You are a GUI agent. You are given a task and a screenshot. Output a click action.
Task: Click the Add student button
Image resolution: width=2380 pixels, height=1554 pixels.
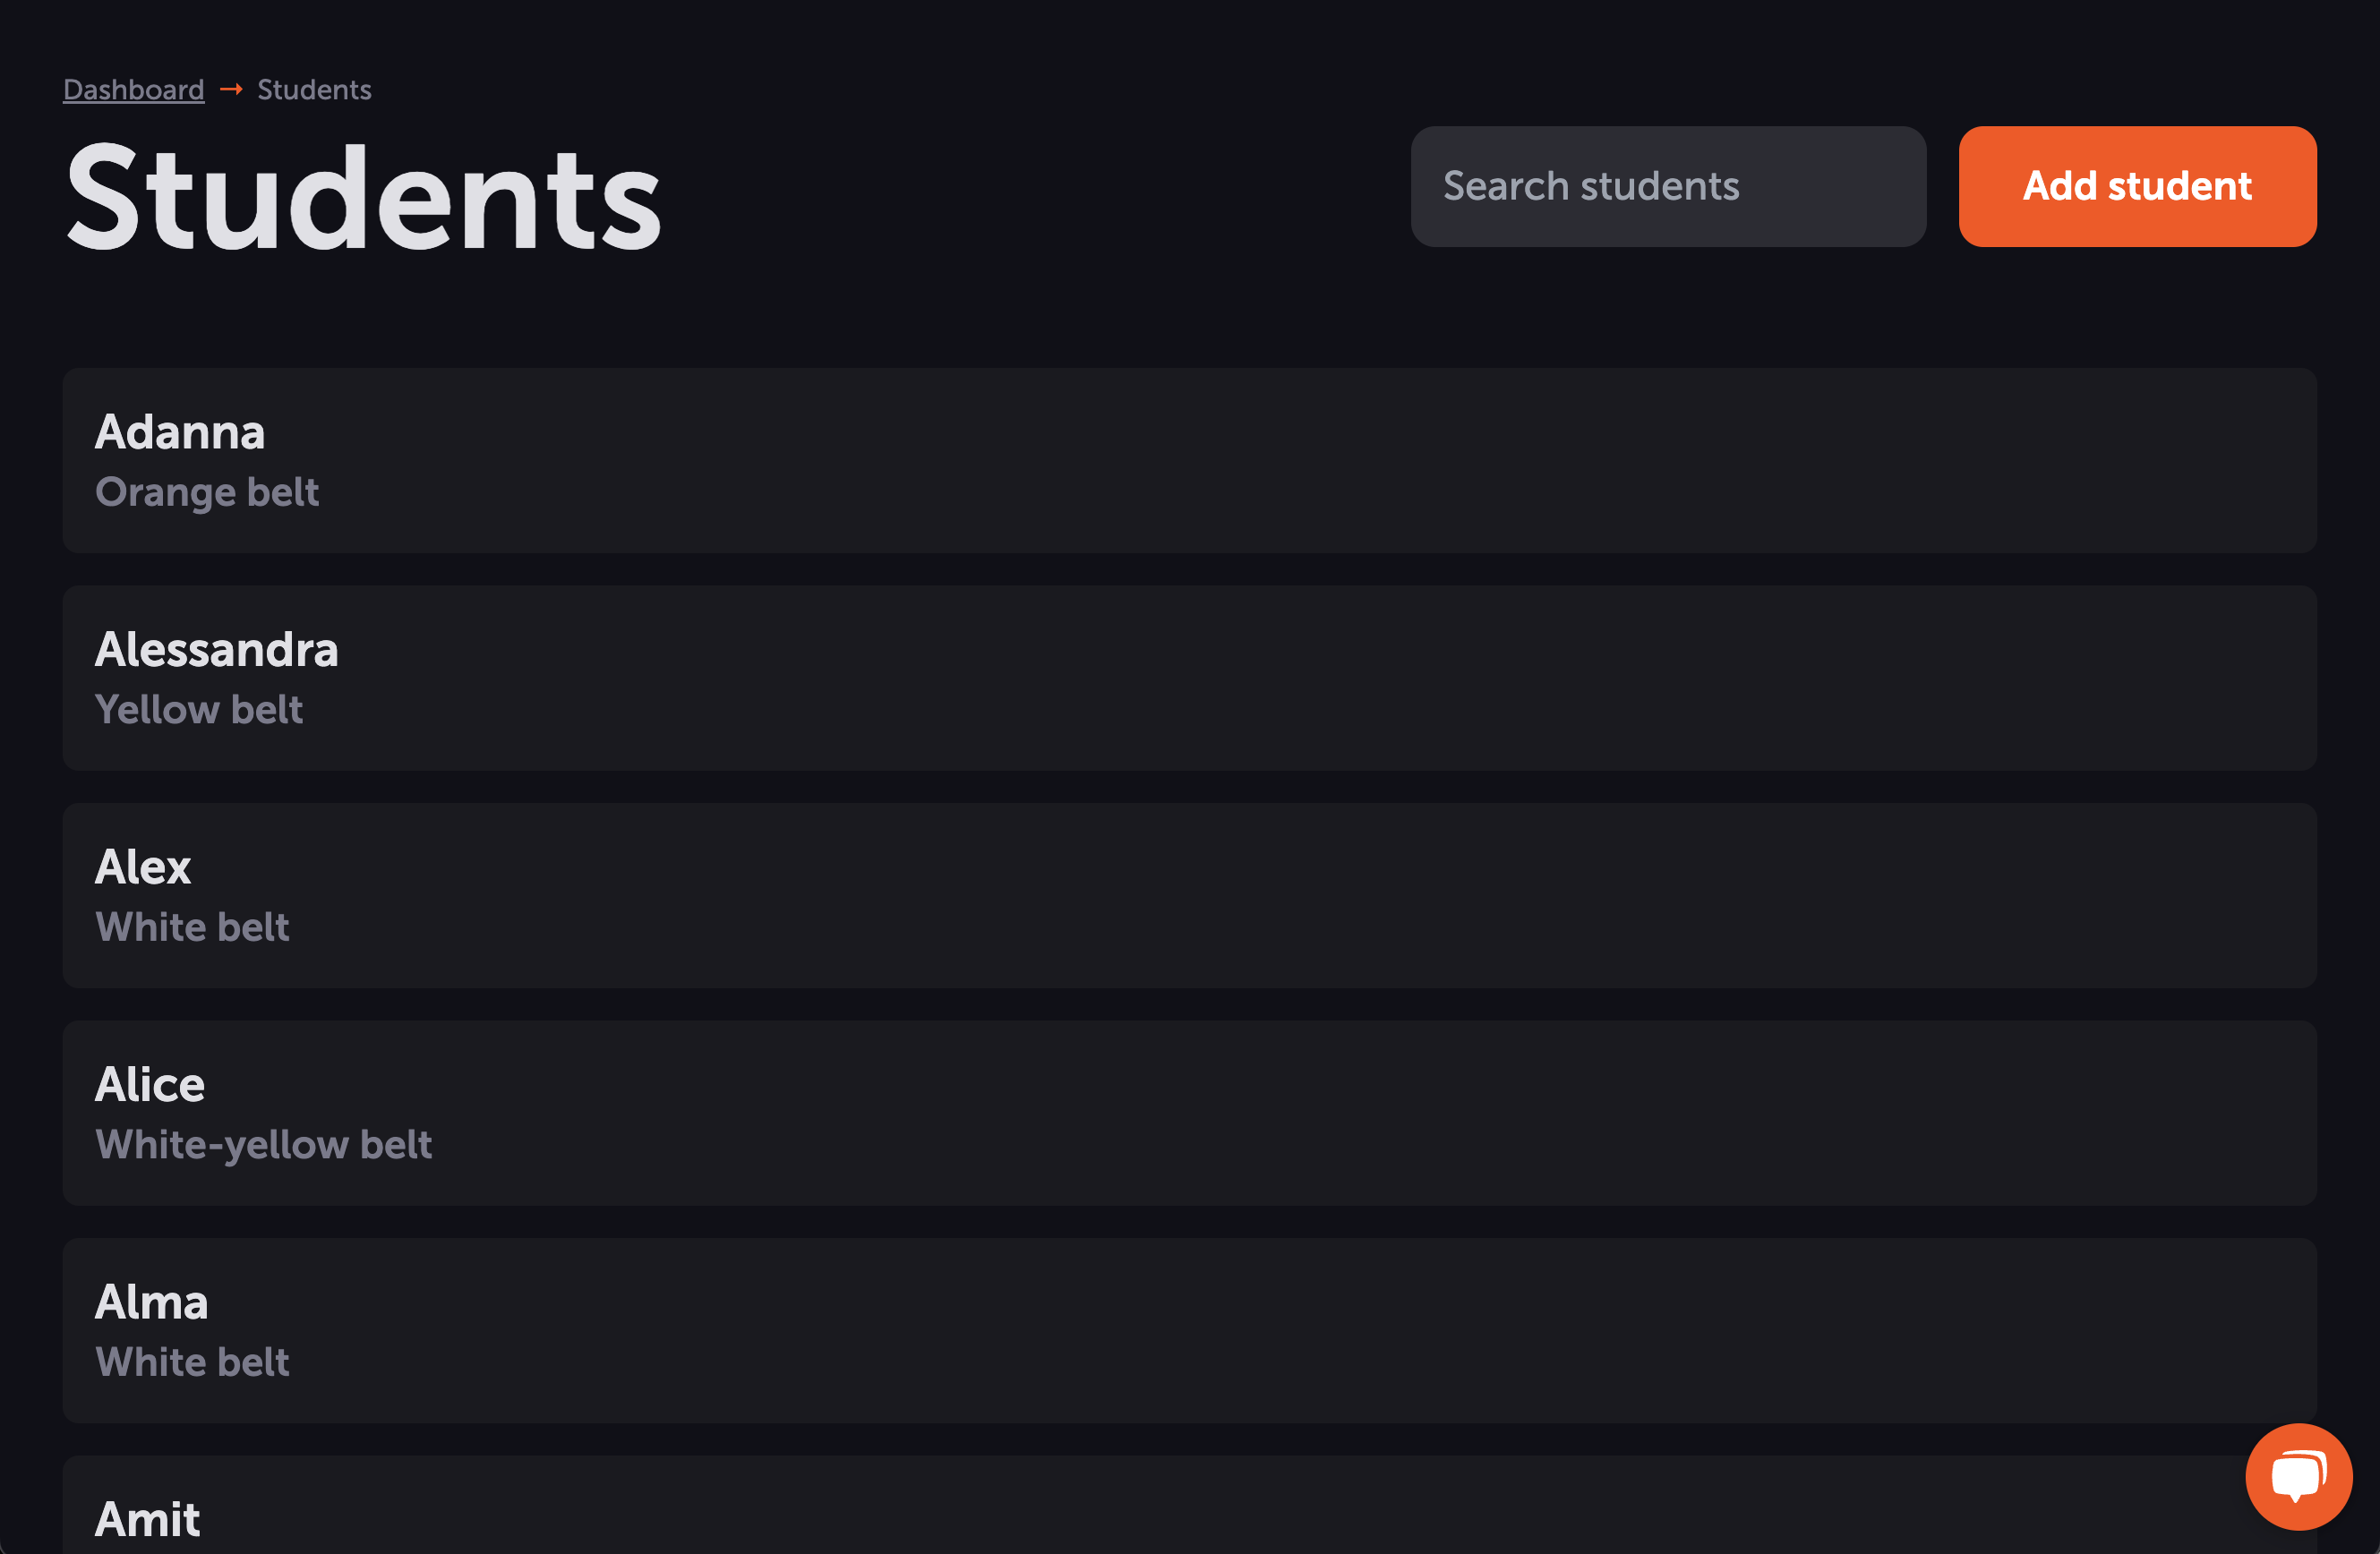click(2137, 187)
